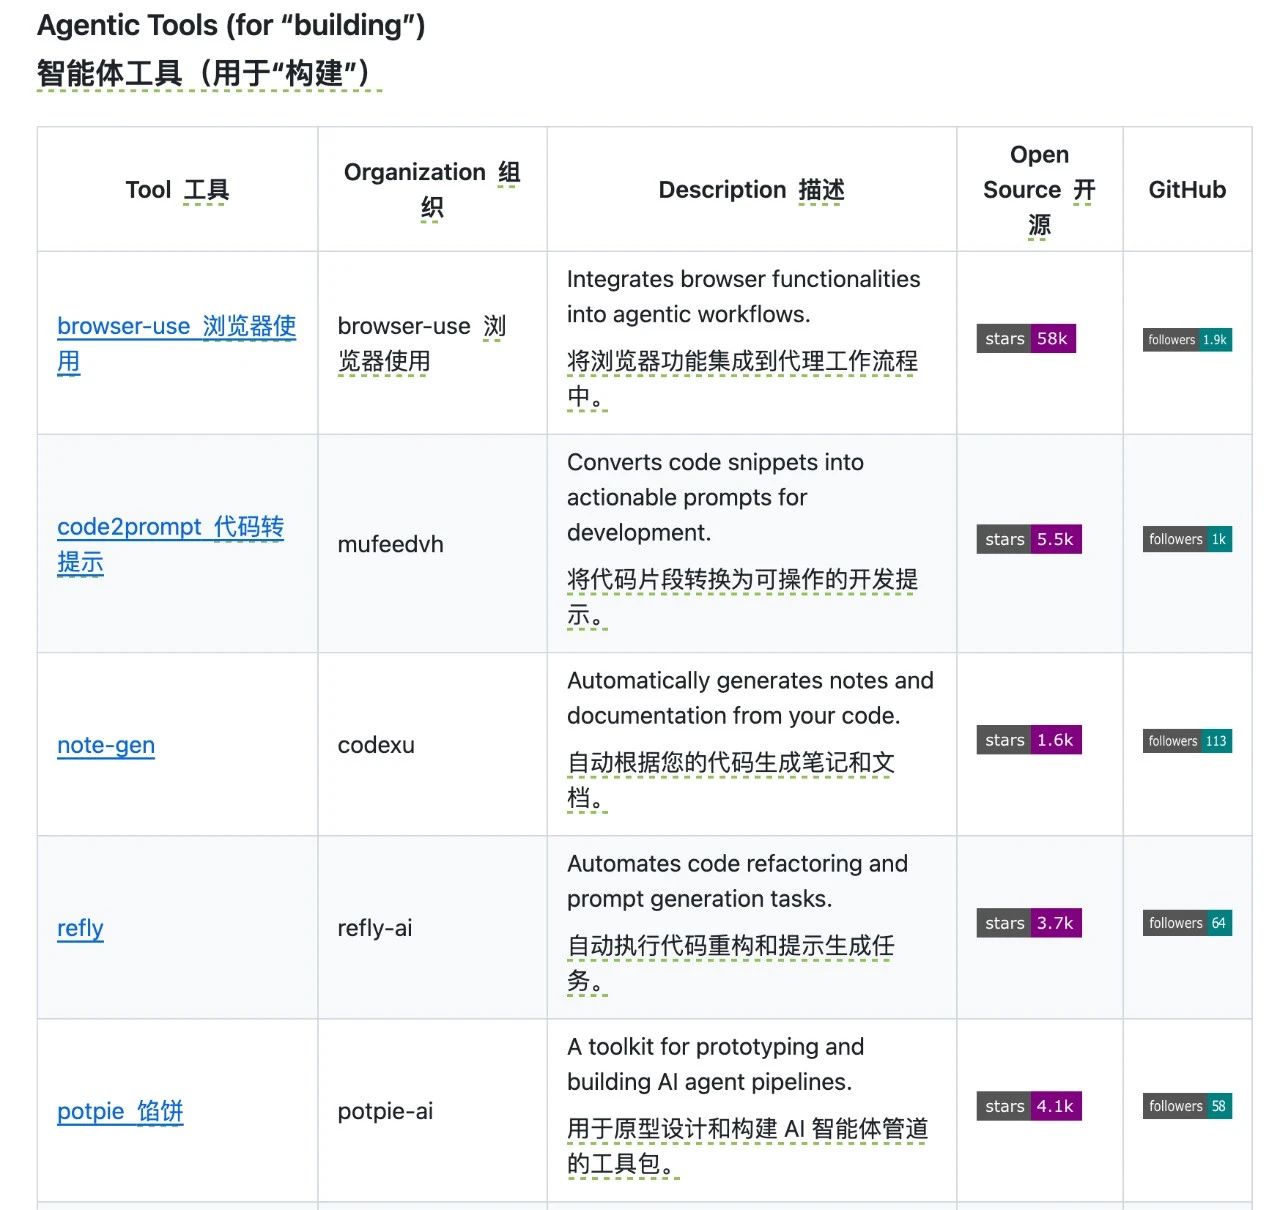Click the stars 58k badge
Image resolution: width=1280 pixels, height=1210 pixels.
tap(1026, 339)
